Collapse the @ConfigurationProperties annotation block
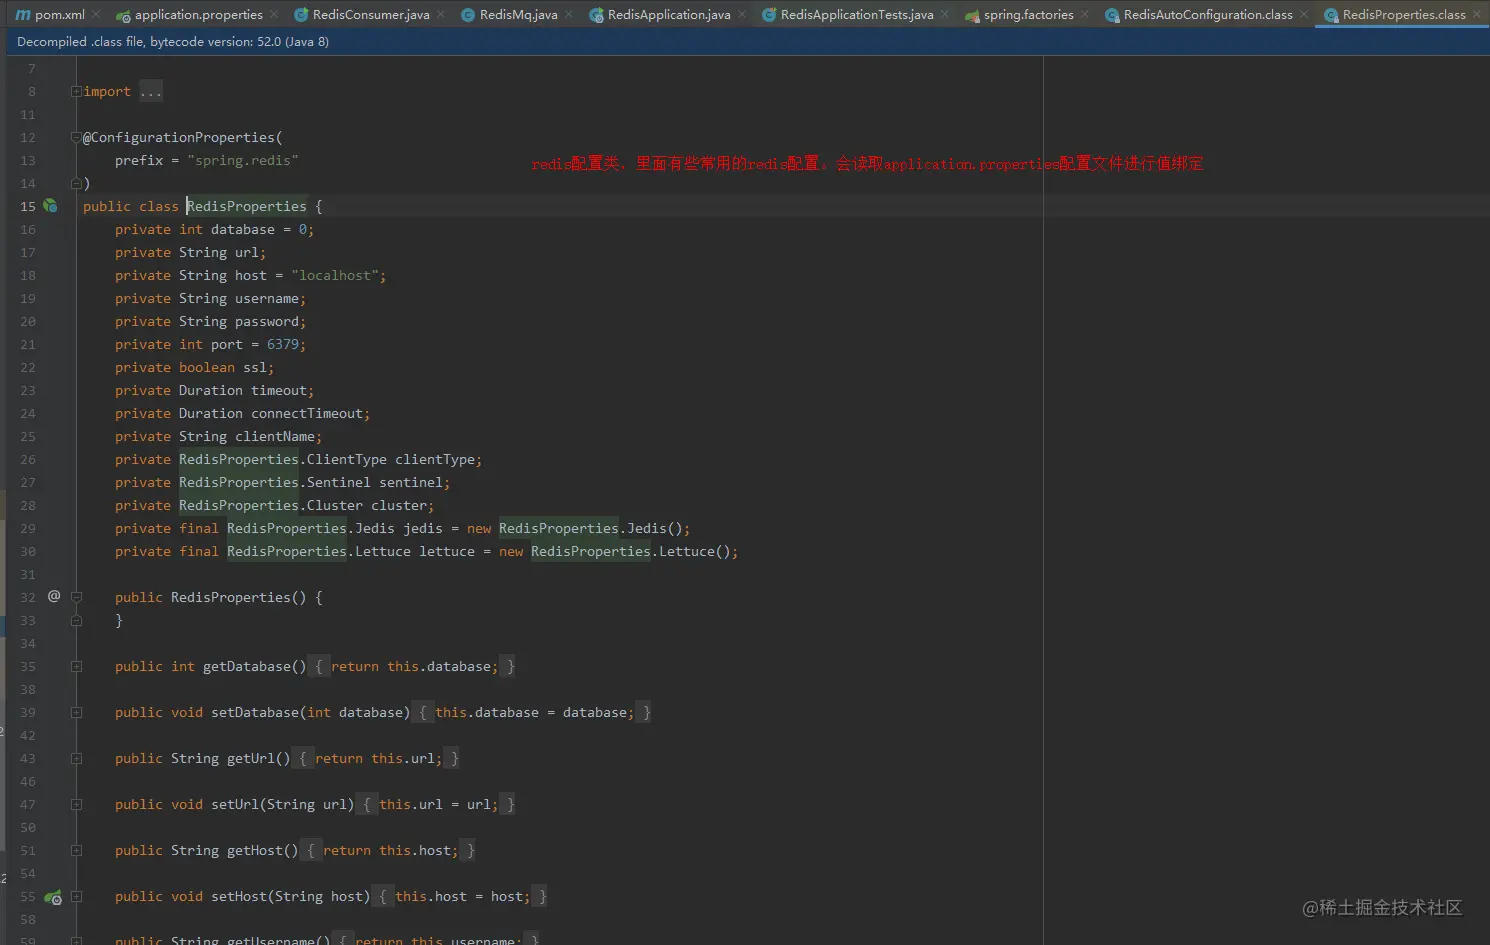Screen dimensions: 1490x945 [76, 138]
